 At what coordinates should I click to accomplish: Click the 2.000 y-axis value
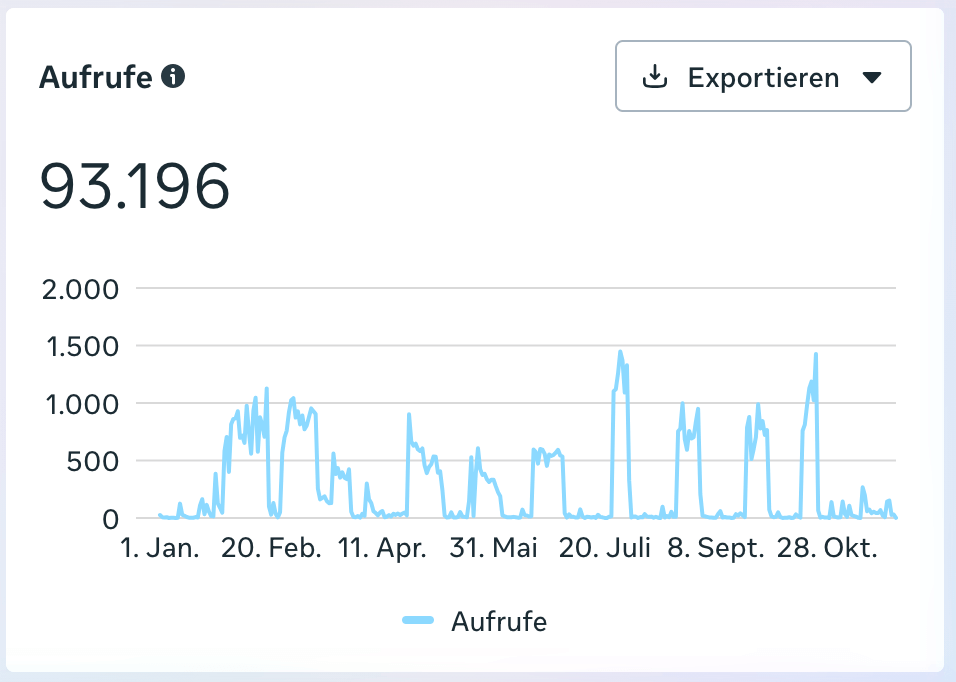point(82,290)
